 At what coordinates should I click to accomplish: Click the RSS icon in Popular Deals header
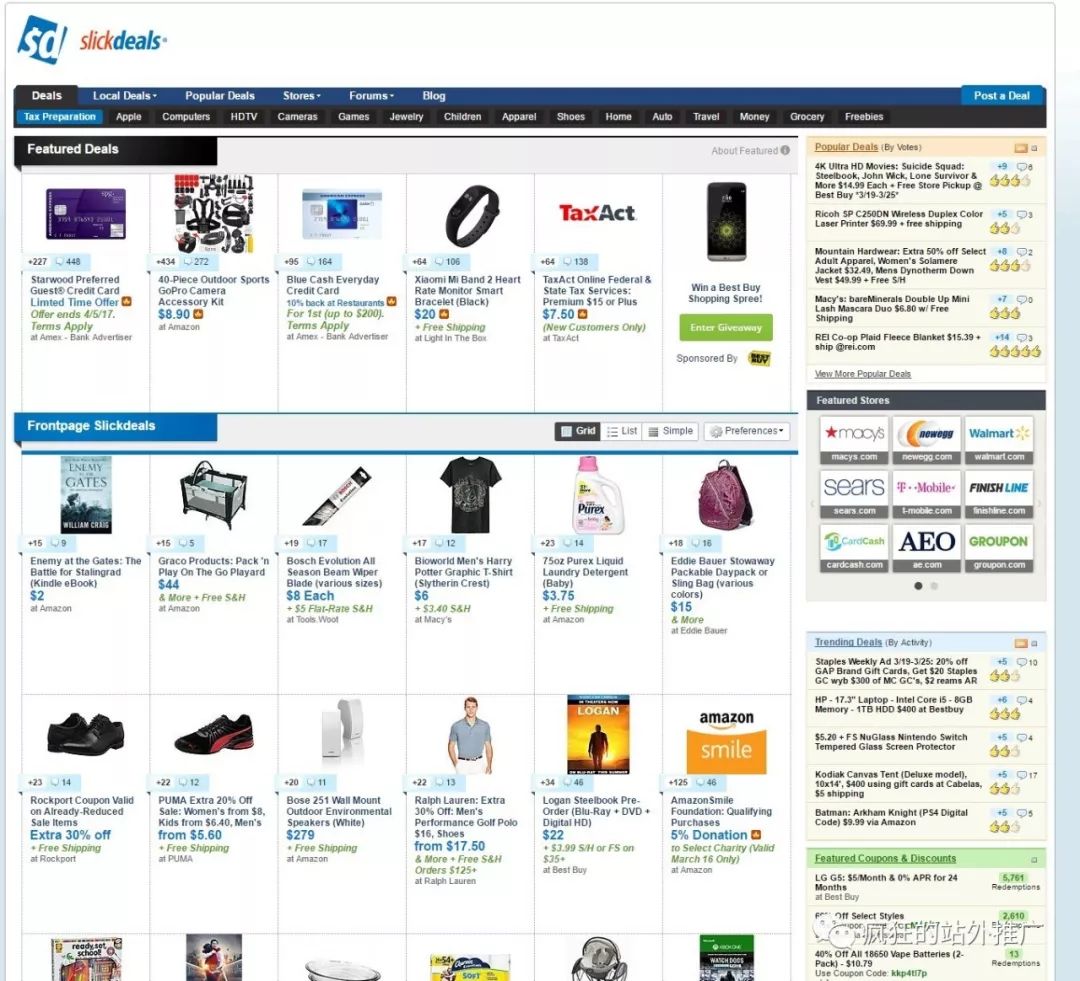coord(1021,148)
